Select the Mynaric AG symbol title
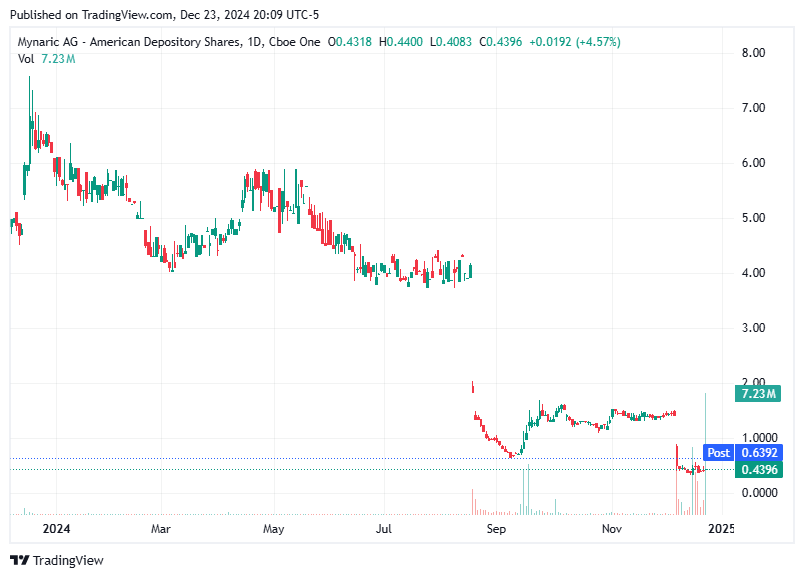This screenshot has height=578, width=804. (169, 42)
